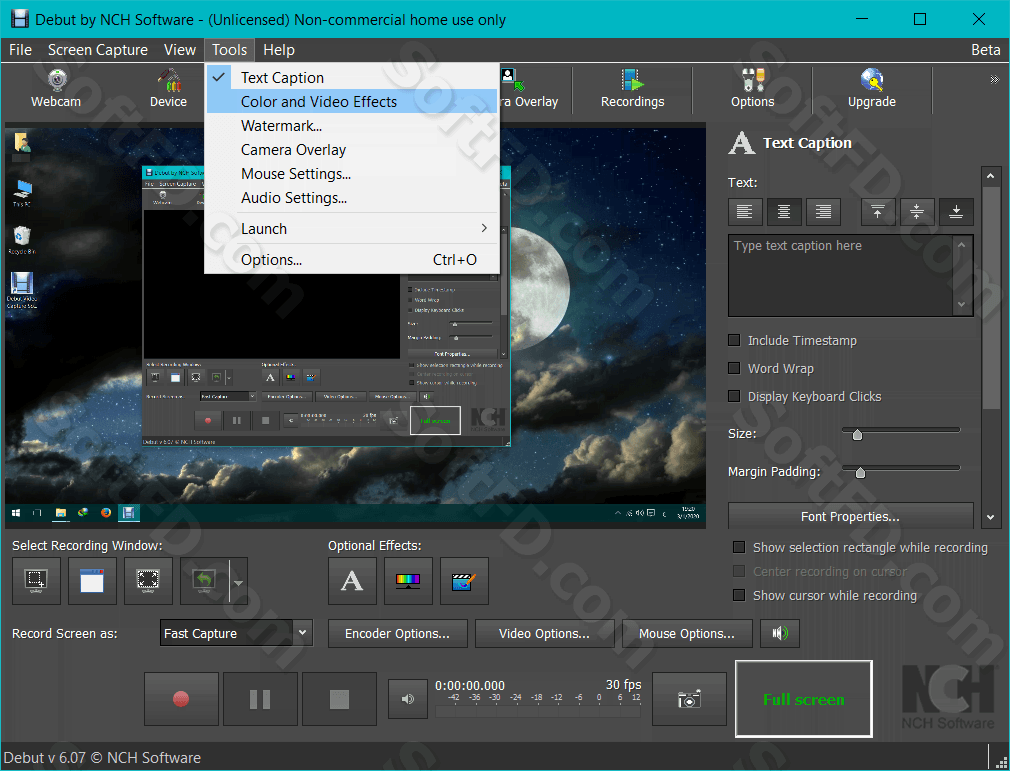Select Color and Video Effects
1010x771 pixels.
tap(352, 101)
